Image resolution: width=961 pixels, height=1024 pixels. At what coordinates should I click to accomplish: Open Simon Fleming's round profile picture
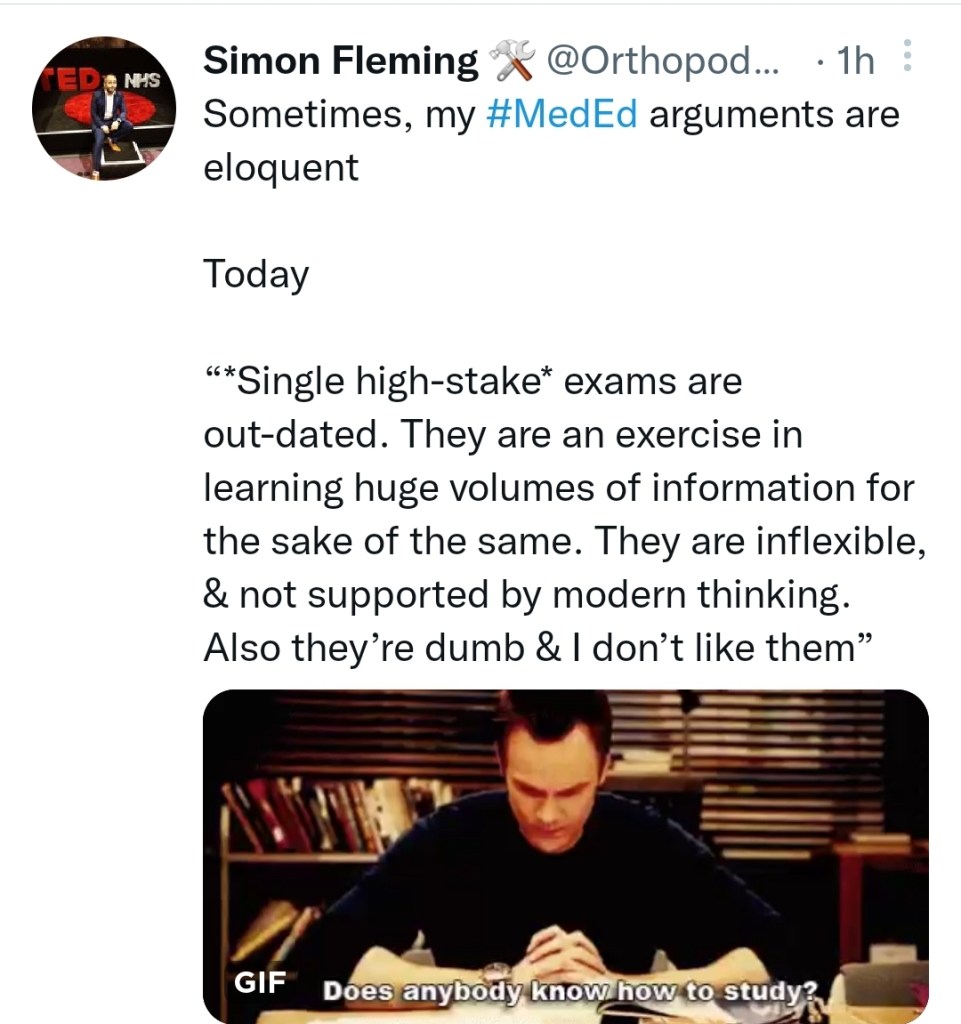[103, 109]
